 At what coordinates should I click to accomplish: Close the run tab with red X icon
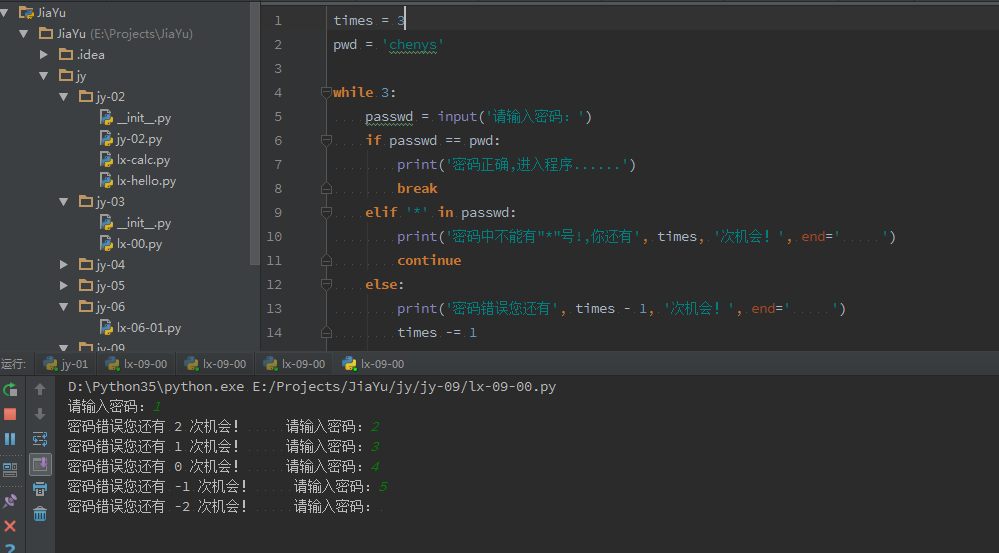[10, 526]
